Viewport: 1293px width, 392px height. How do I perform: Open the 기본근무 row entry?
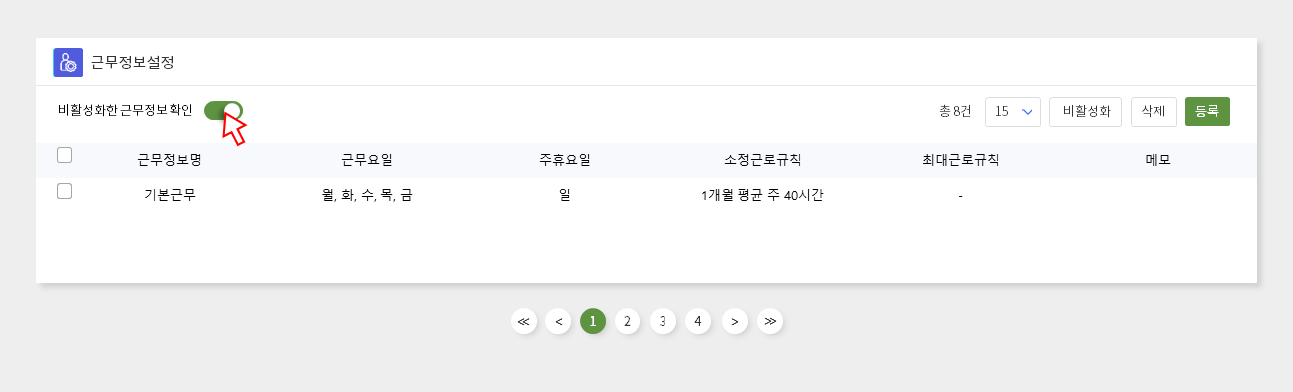point(169,196)
